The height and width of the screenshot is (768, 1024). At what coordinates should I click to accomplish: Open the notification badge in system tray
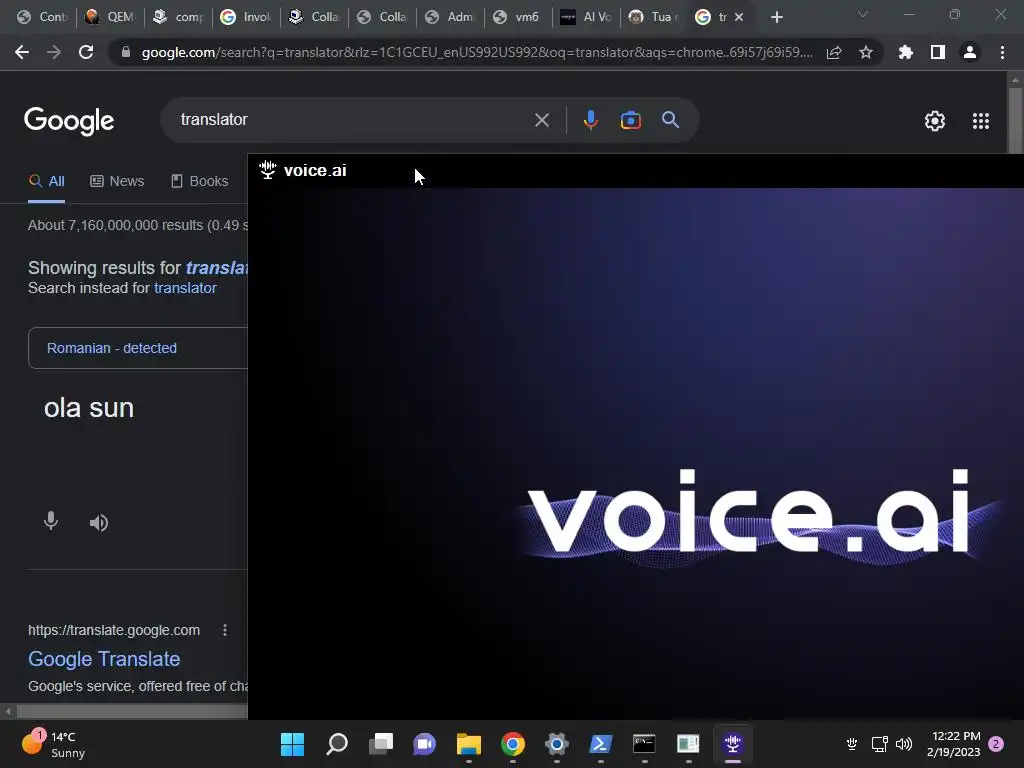point(996,744)
